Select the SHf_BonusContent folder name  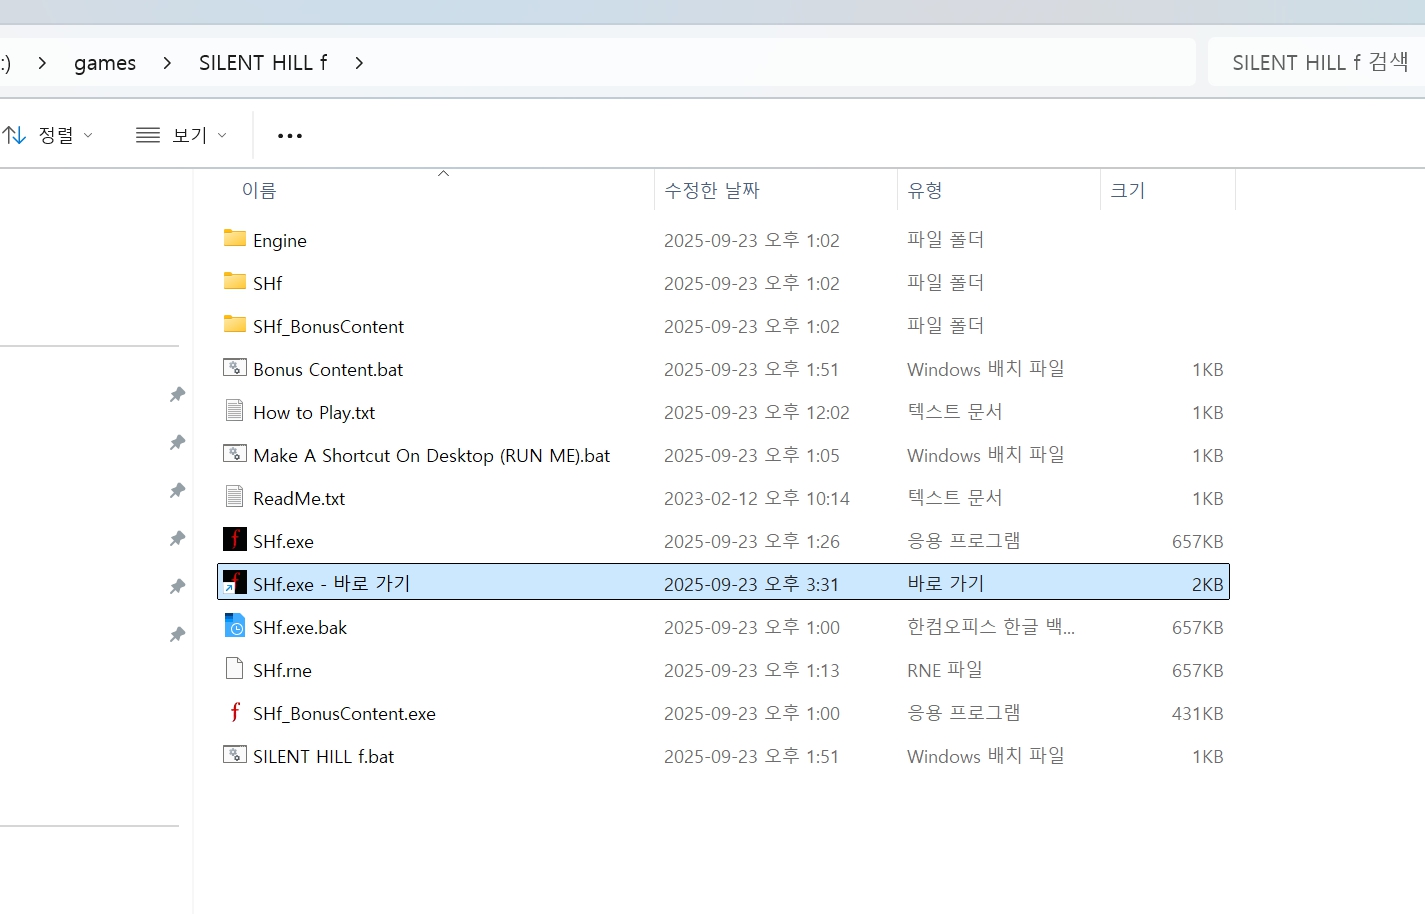pyautogui.click(x=328, y=327)
